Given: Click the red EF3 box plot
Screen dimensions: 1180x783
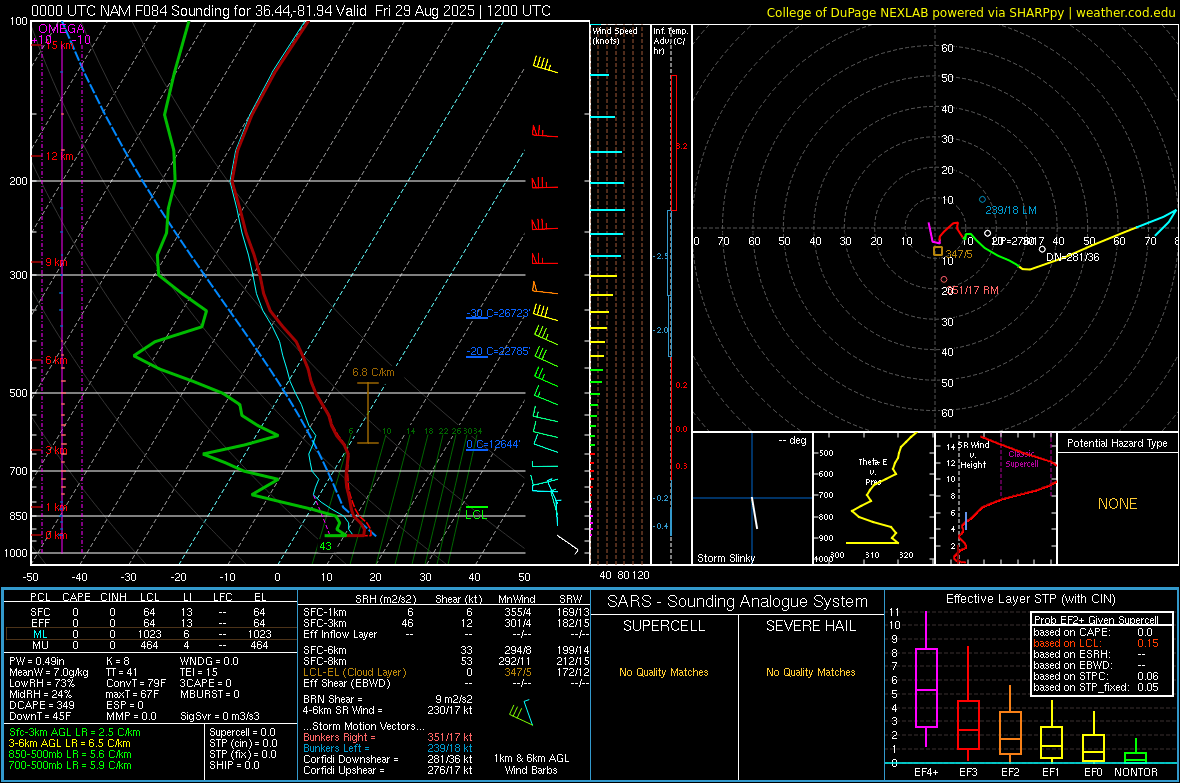Looking at the screenshot, I should (x=968, y=724).
